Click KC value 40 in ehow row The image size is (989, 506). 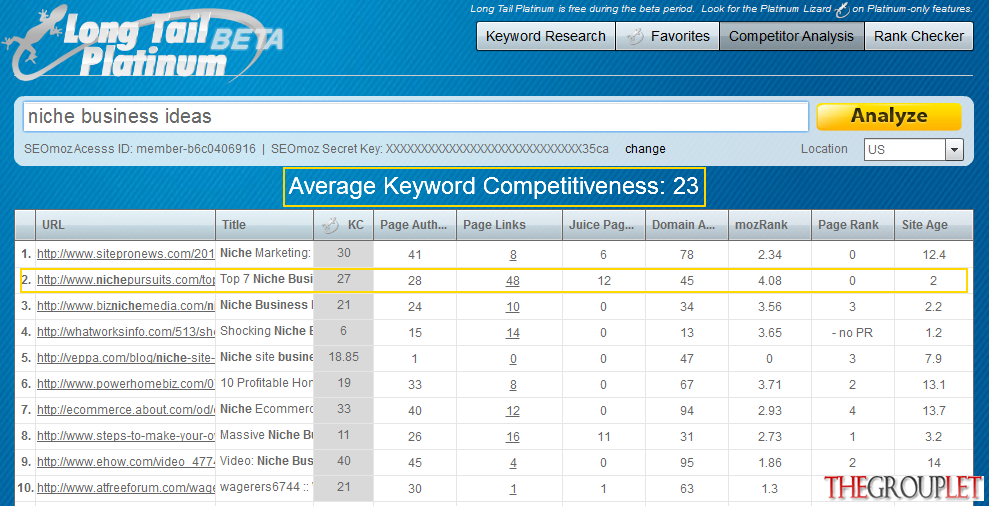tap(344, 461)
